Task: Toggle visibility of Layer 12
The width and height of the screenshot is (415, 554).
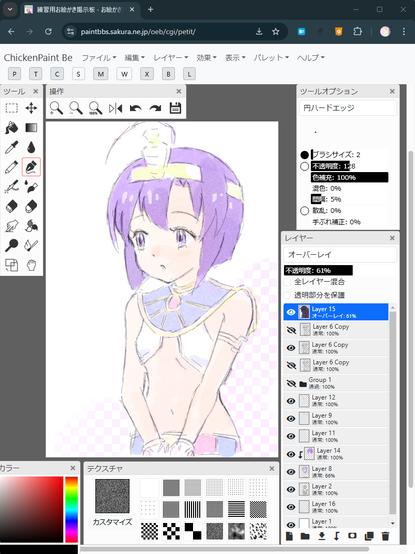Action: coord(291,401)
